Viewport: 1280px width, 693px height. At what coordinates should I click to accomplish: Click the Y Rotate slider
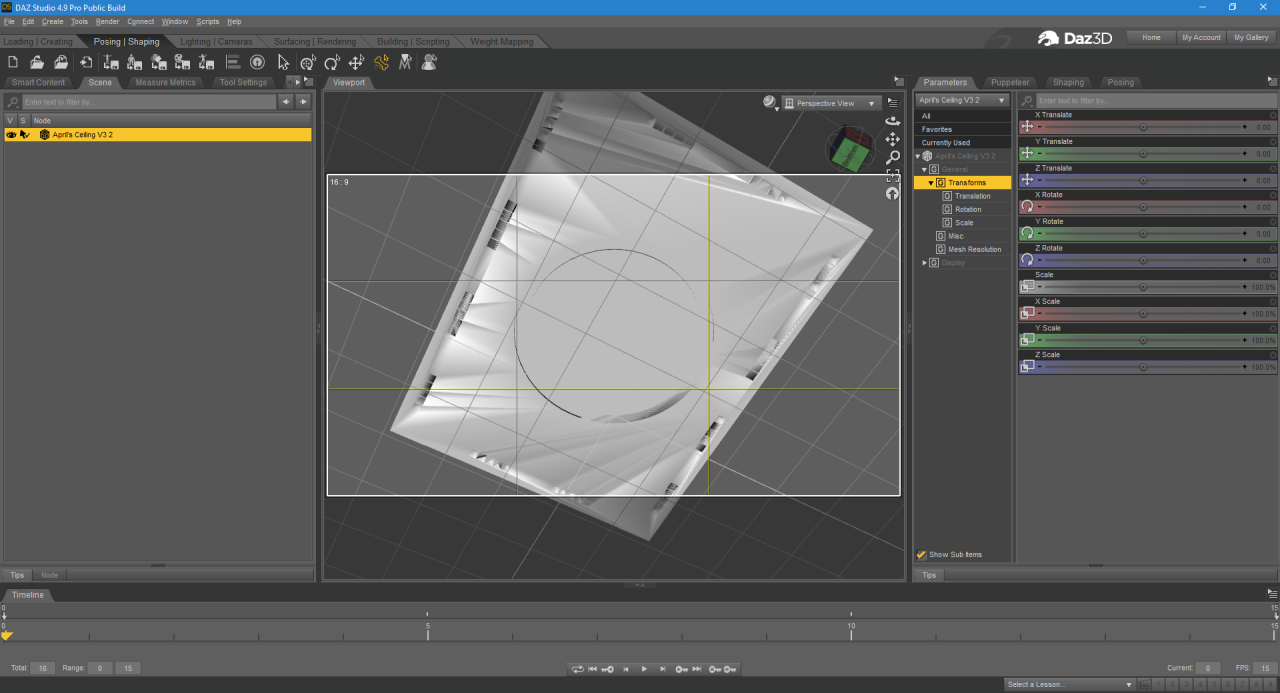click(x=1143, y=234)
